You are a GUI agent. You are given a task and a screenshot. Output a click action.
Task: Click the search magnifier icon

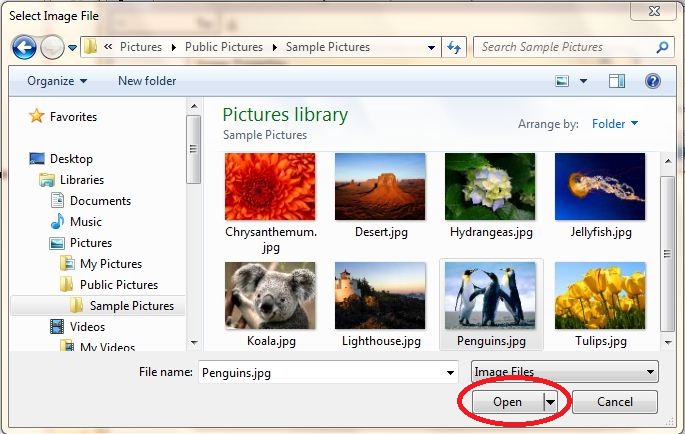tap(662, 47)
